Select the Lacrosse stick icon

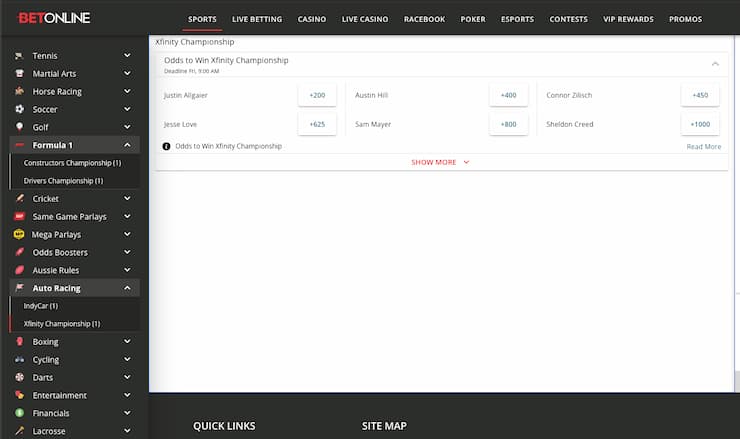tap(19, 431)
